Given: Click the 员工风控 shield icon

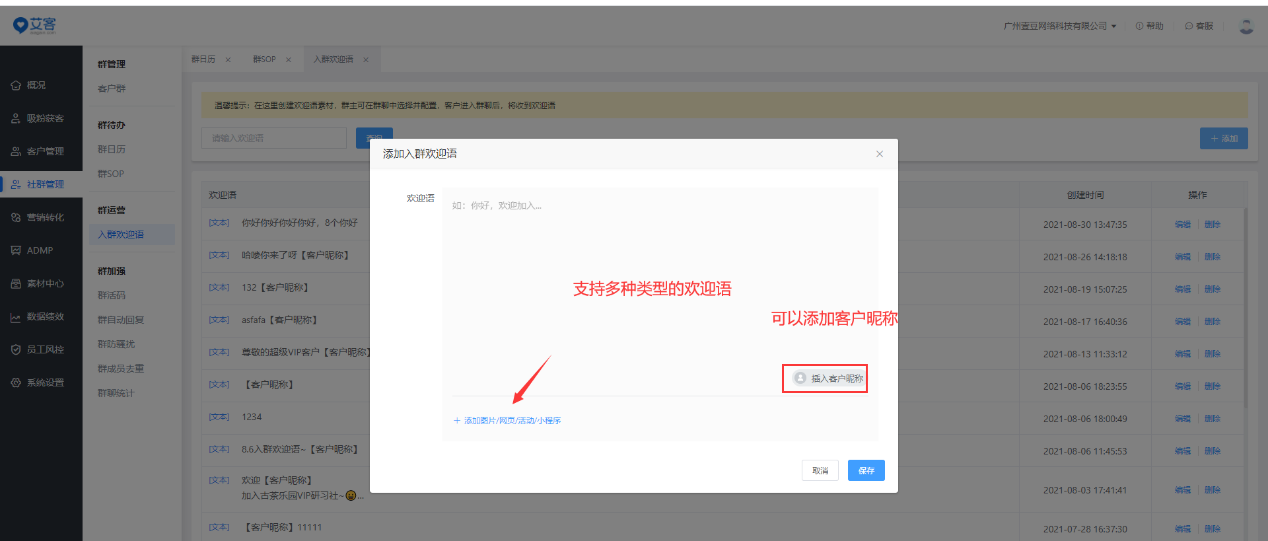Looking at the screenshot, I should (16, 350).
